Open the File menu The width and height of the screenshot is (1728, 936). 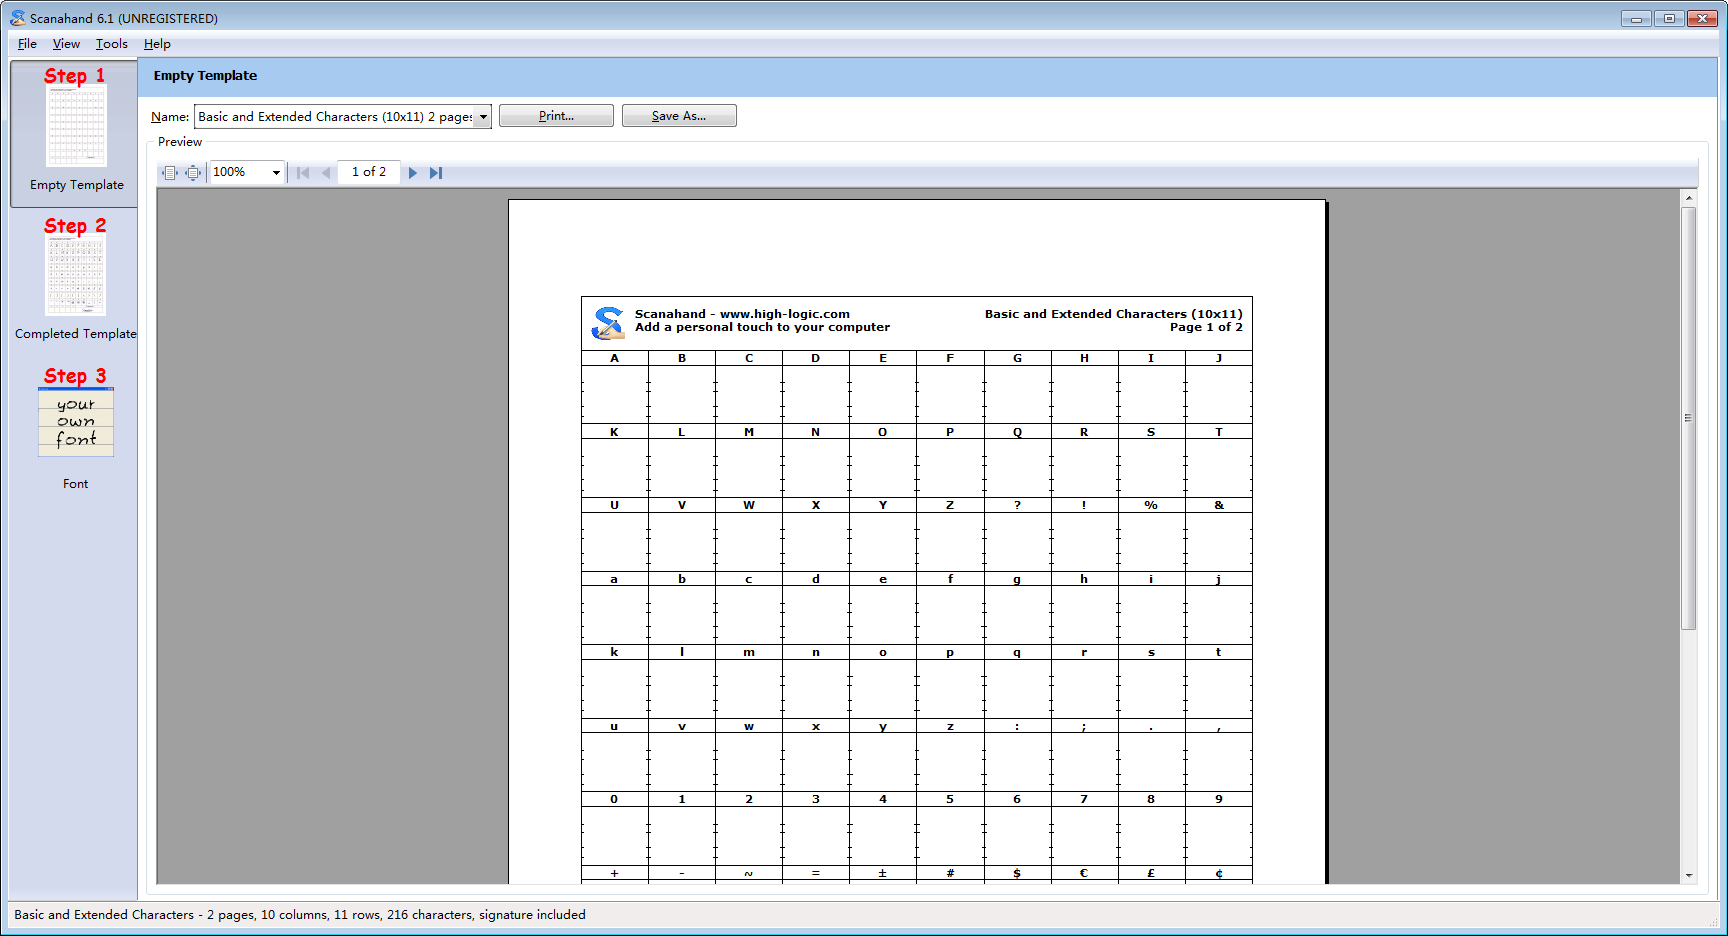point(27,44)
